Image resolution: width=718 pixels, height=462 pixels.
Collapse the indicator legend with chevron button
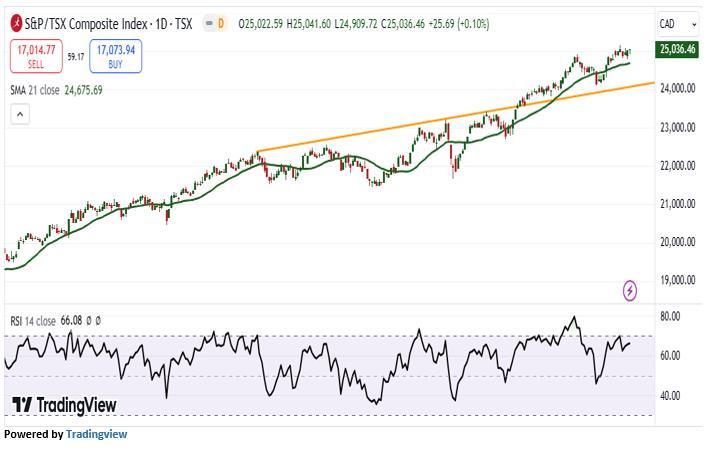coord(20,114)
